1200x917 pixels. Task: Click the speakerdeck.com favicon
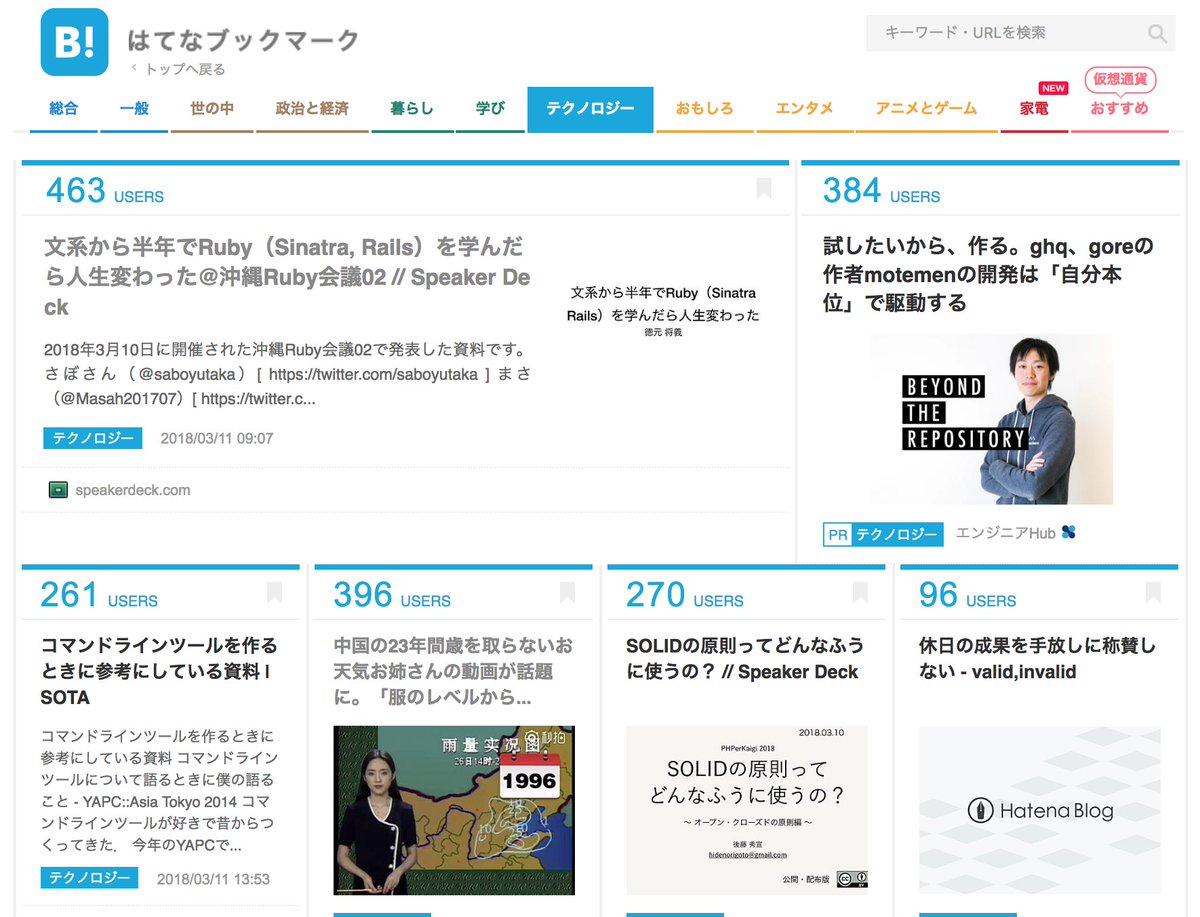58,490
